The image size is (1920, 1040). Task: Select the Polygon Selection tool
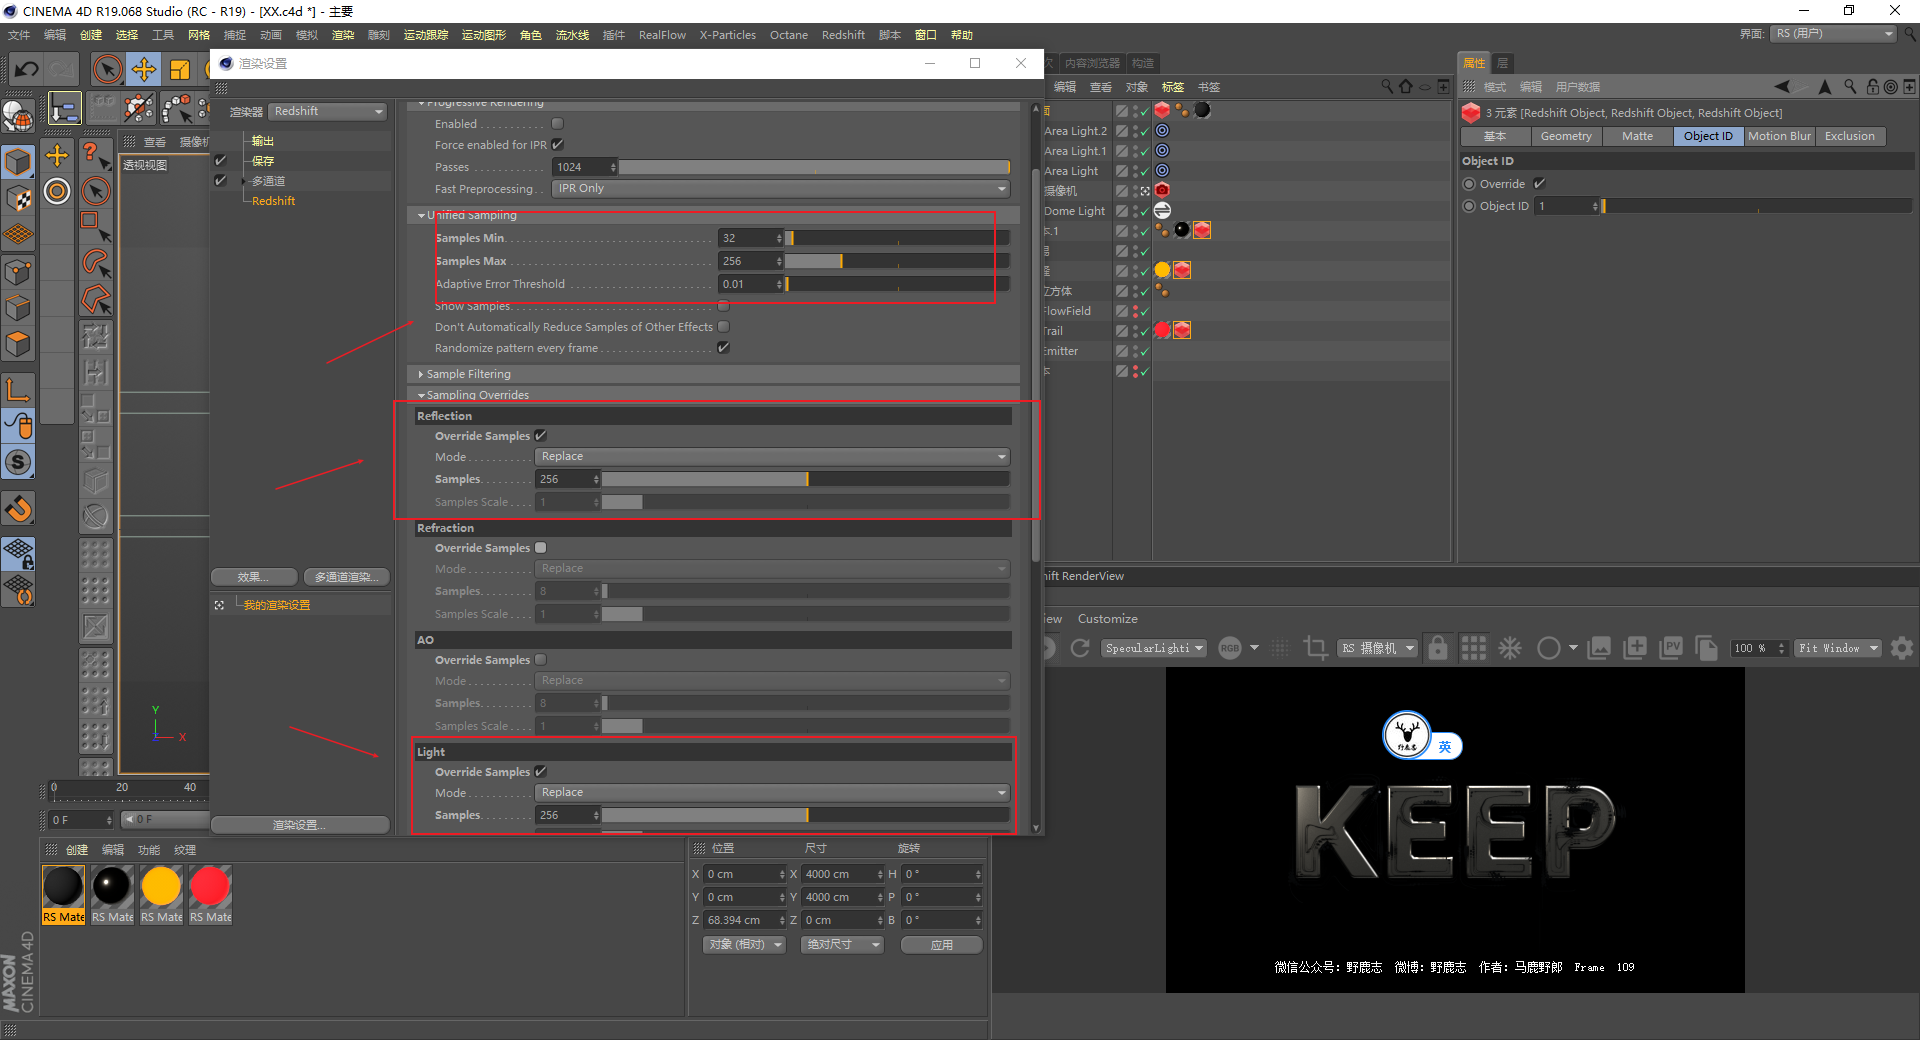tap(95, 299)
